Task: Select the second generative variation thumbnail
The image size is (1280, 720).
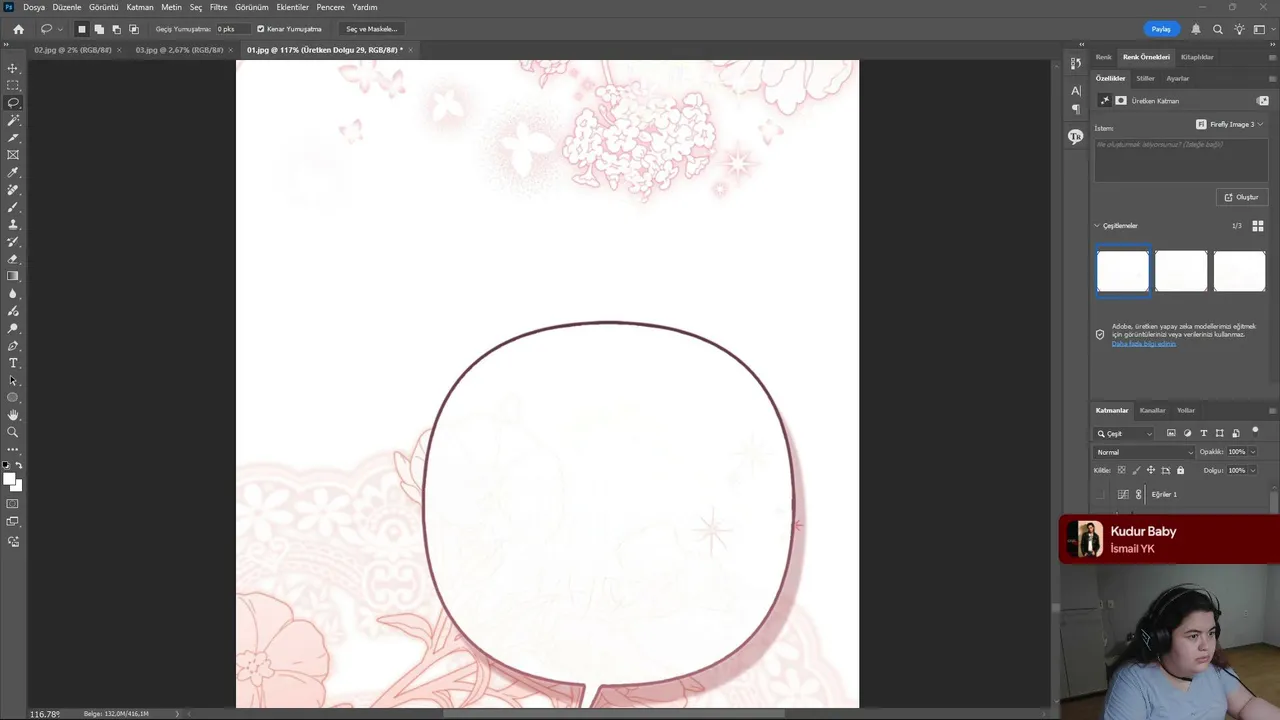Action: pos(1181,271)
